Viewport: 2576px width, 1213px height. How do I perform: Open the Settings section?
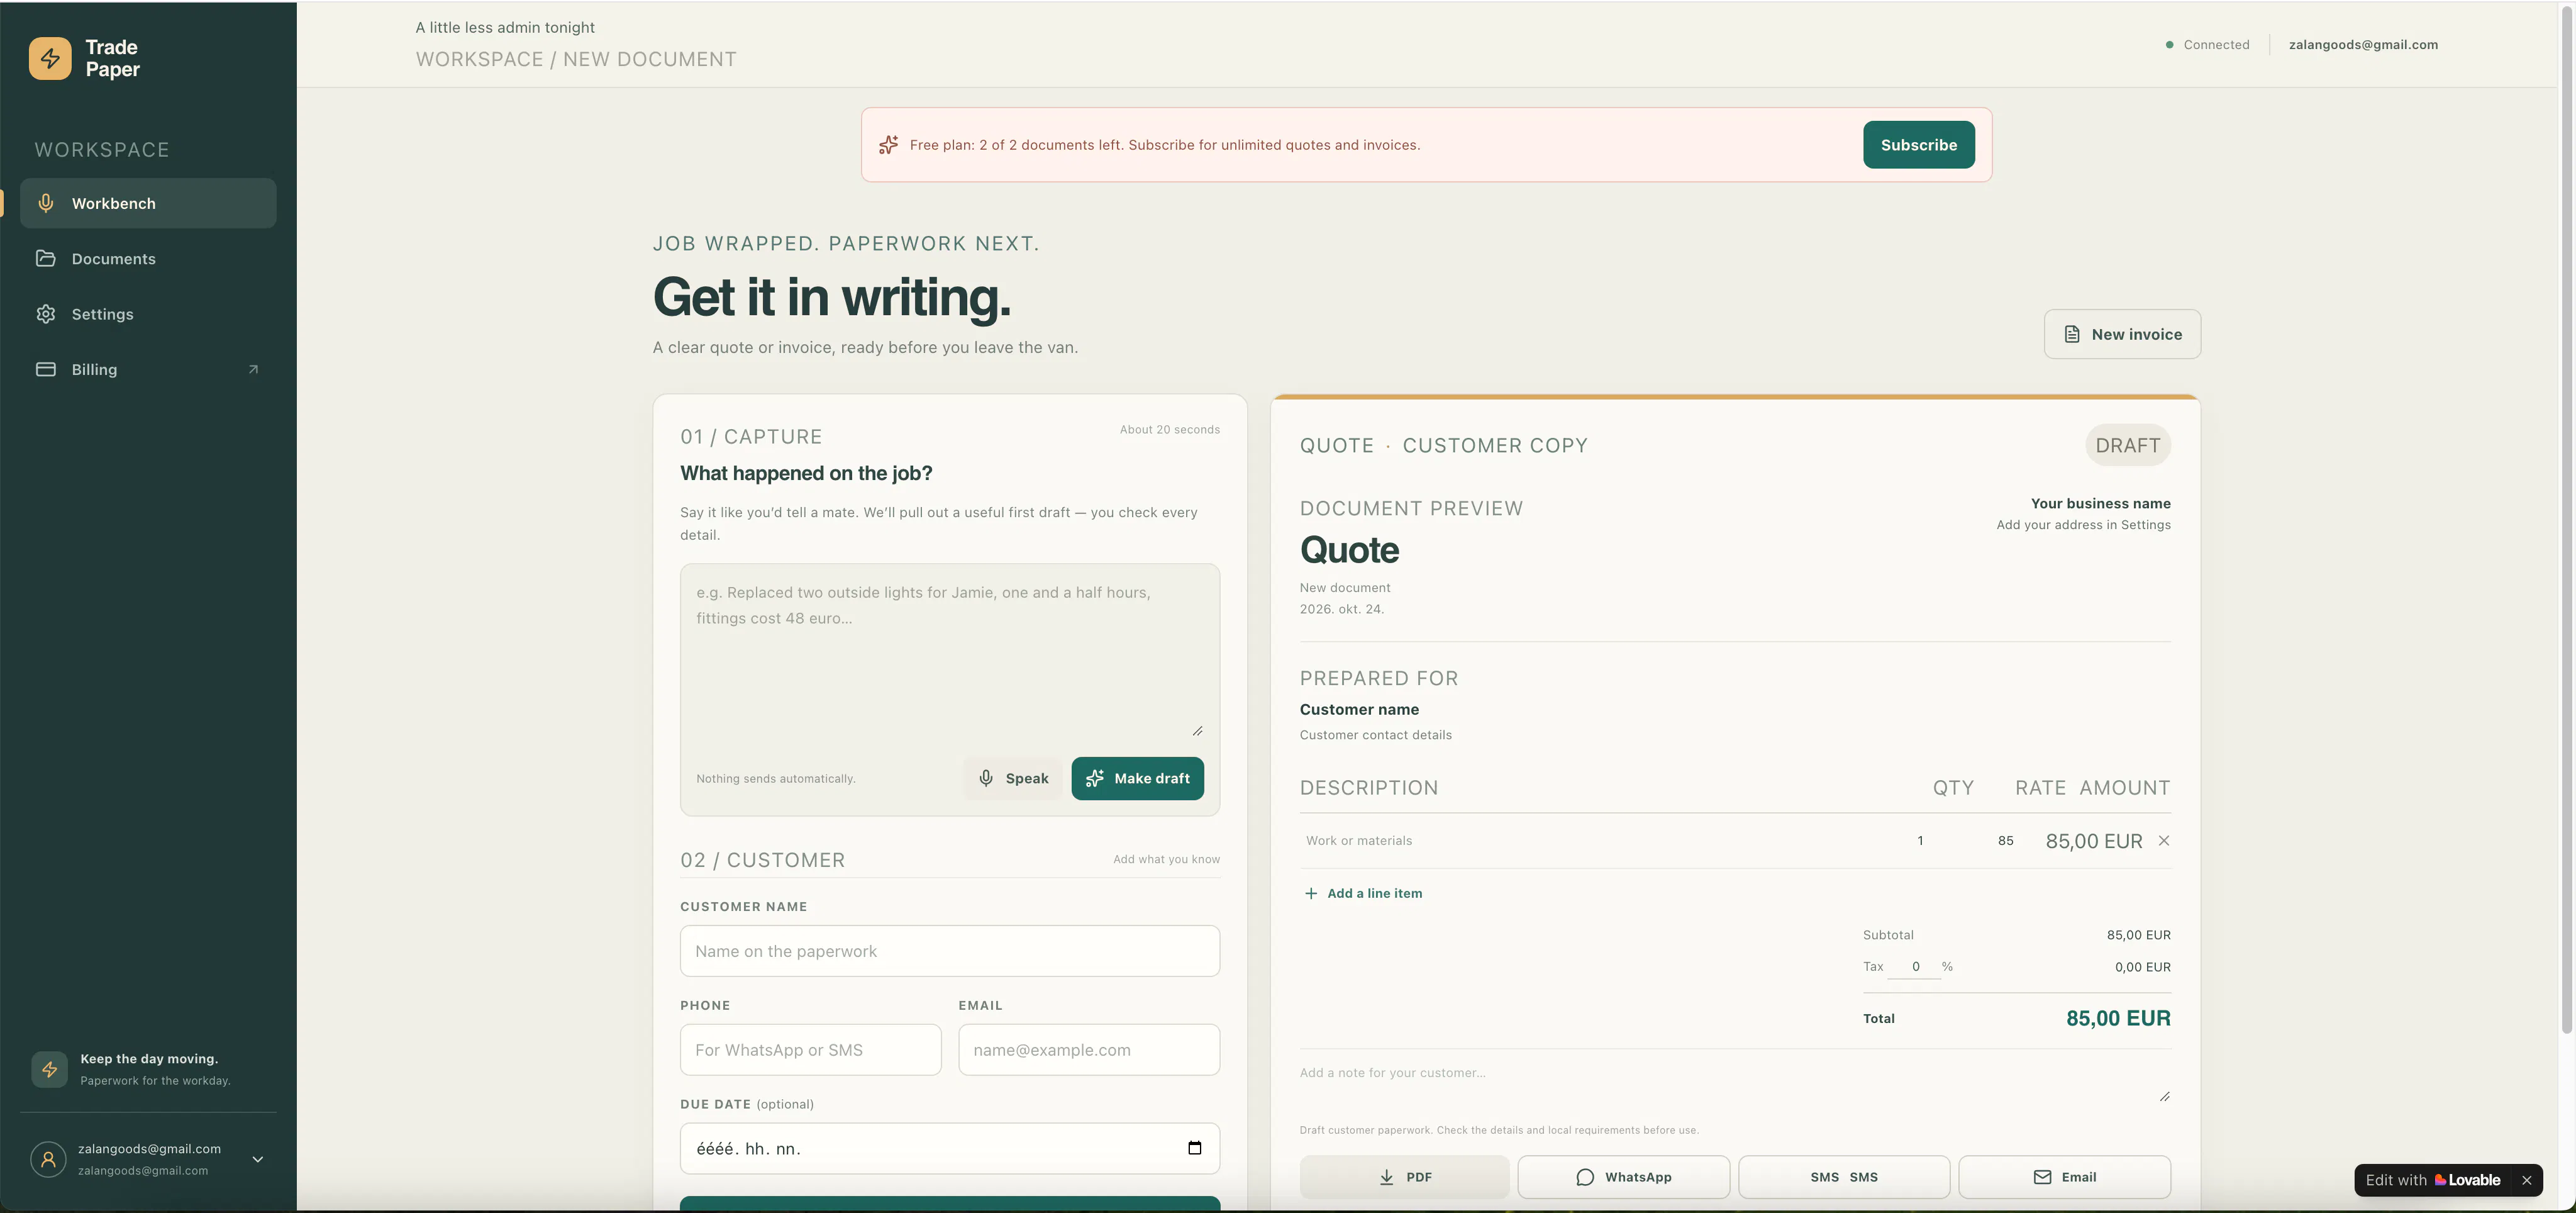[x=148, y=314]
